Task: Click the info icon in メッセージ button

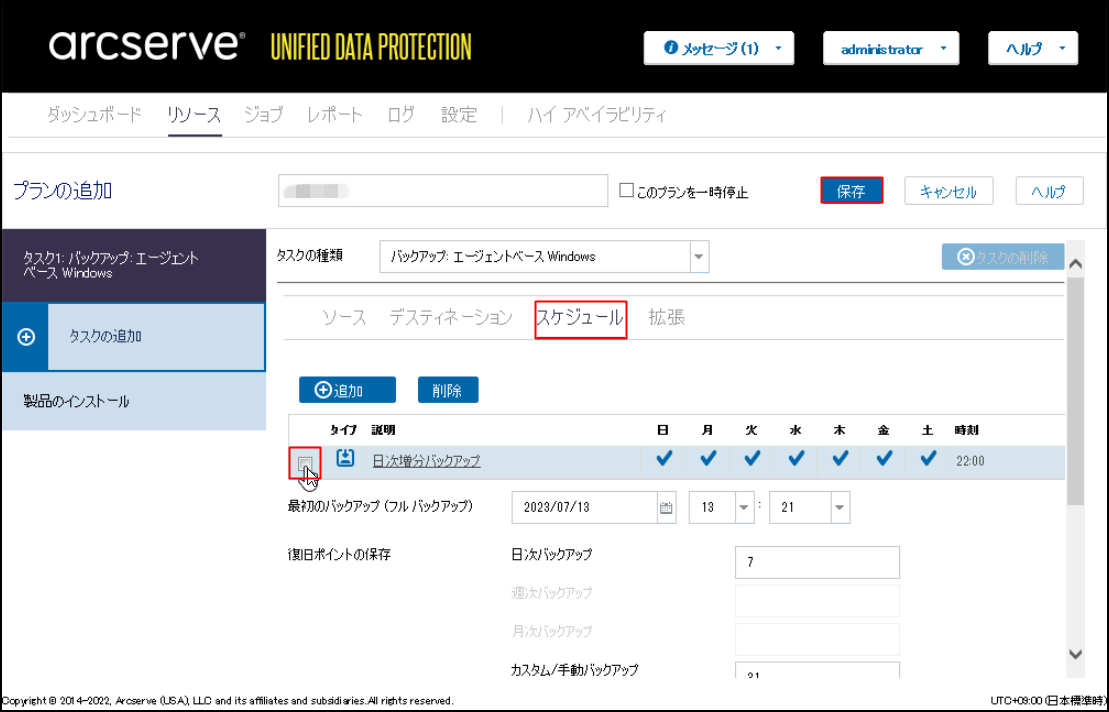Action: [671, 48]
